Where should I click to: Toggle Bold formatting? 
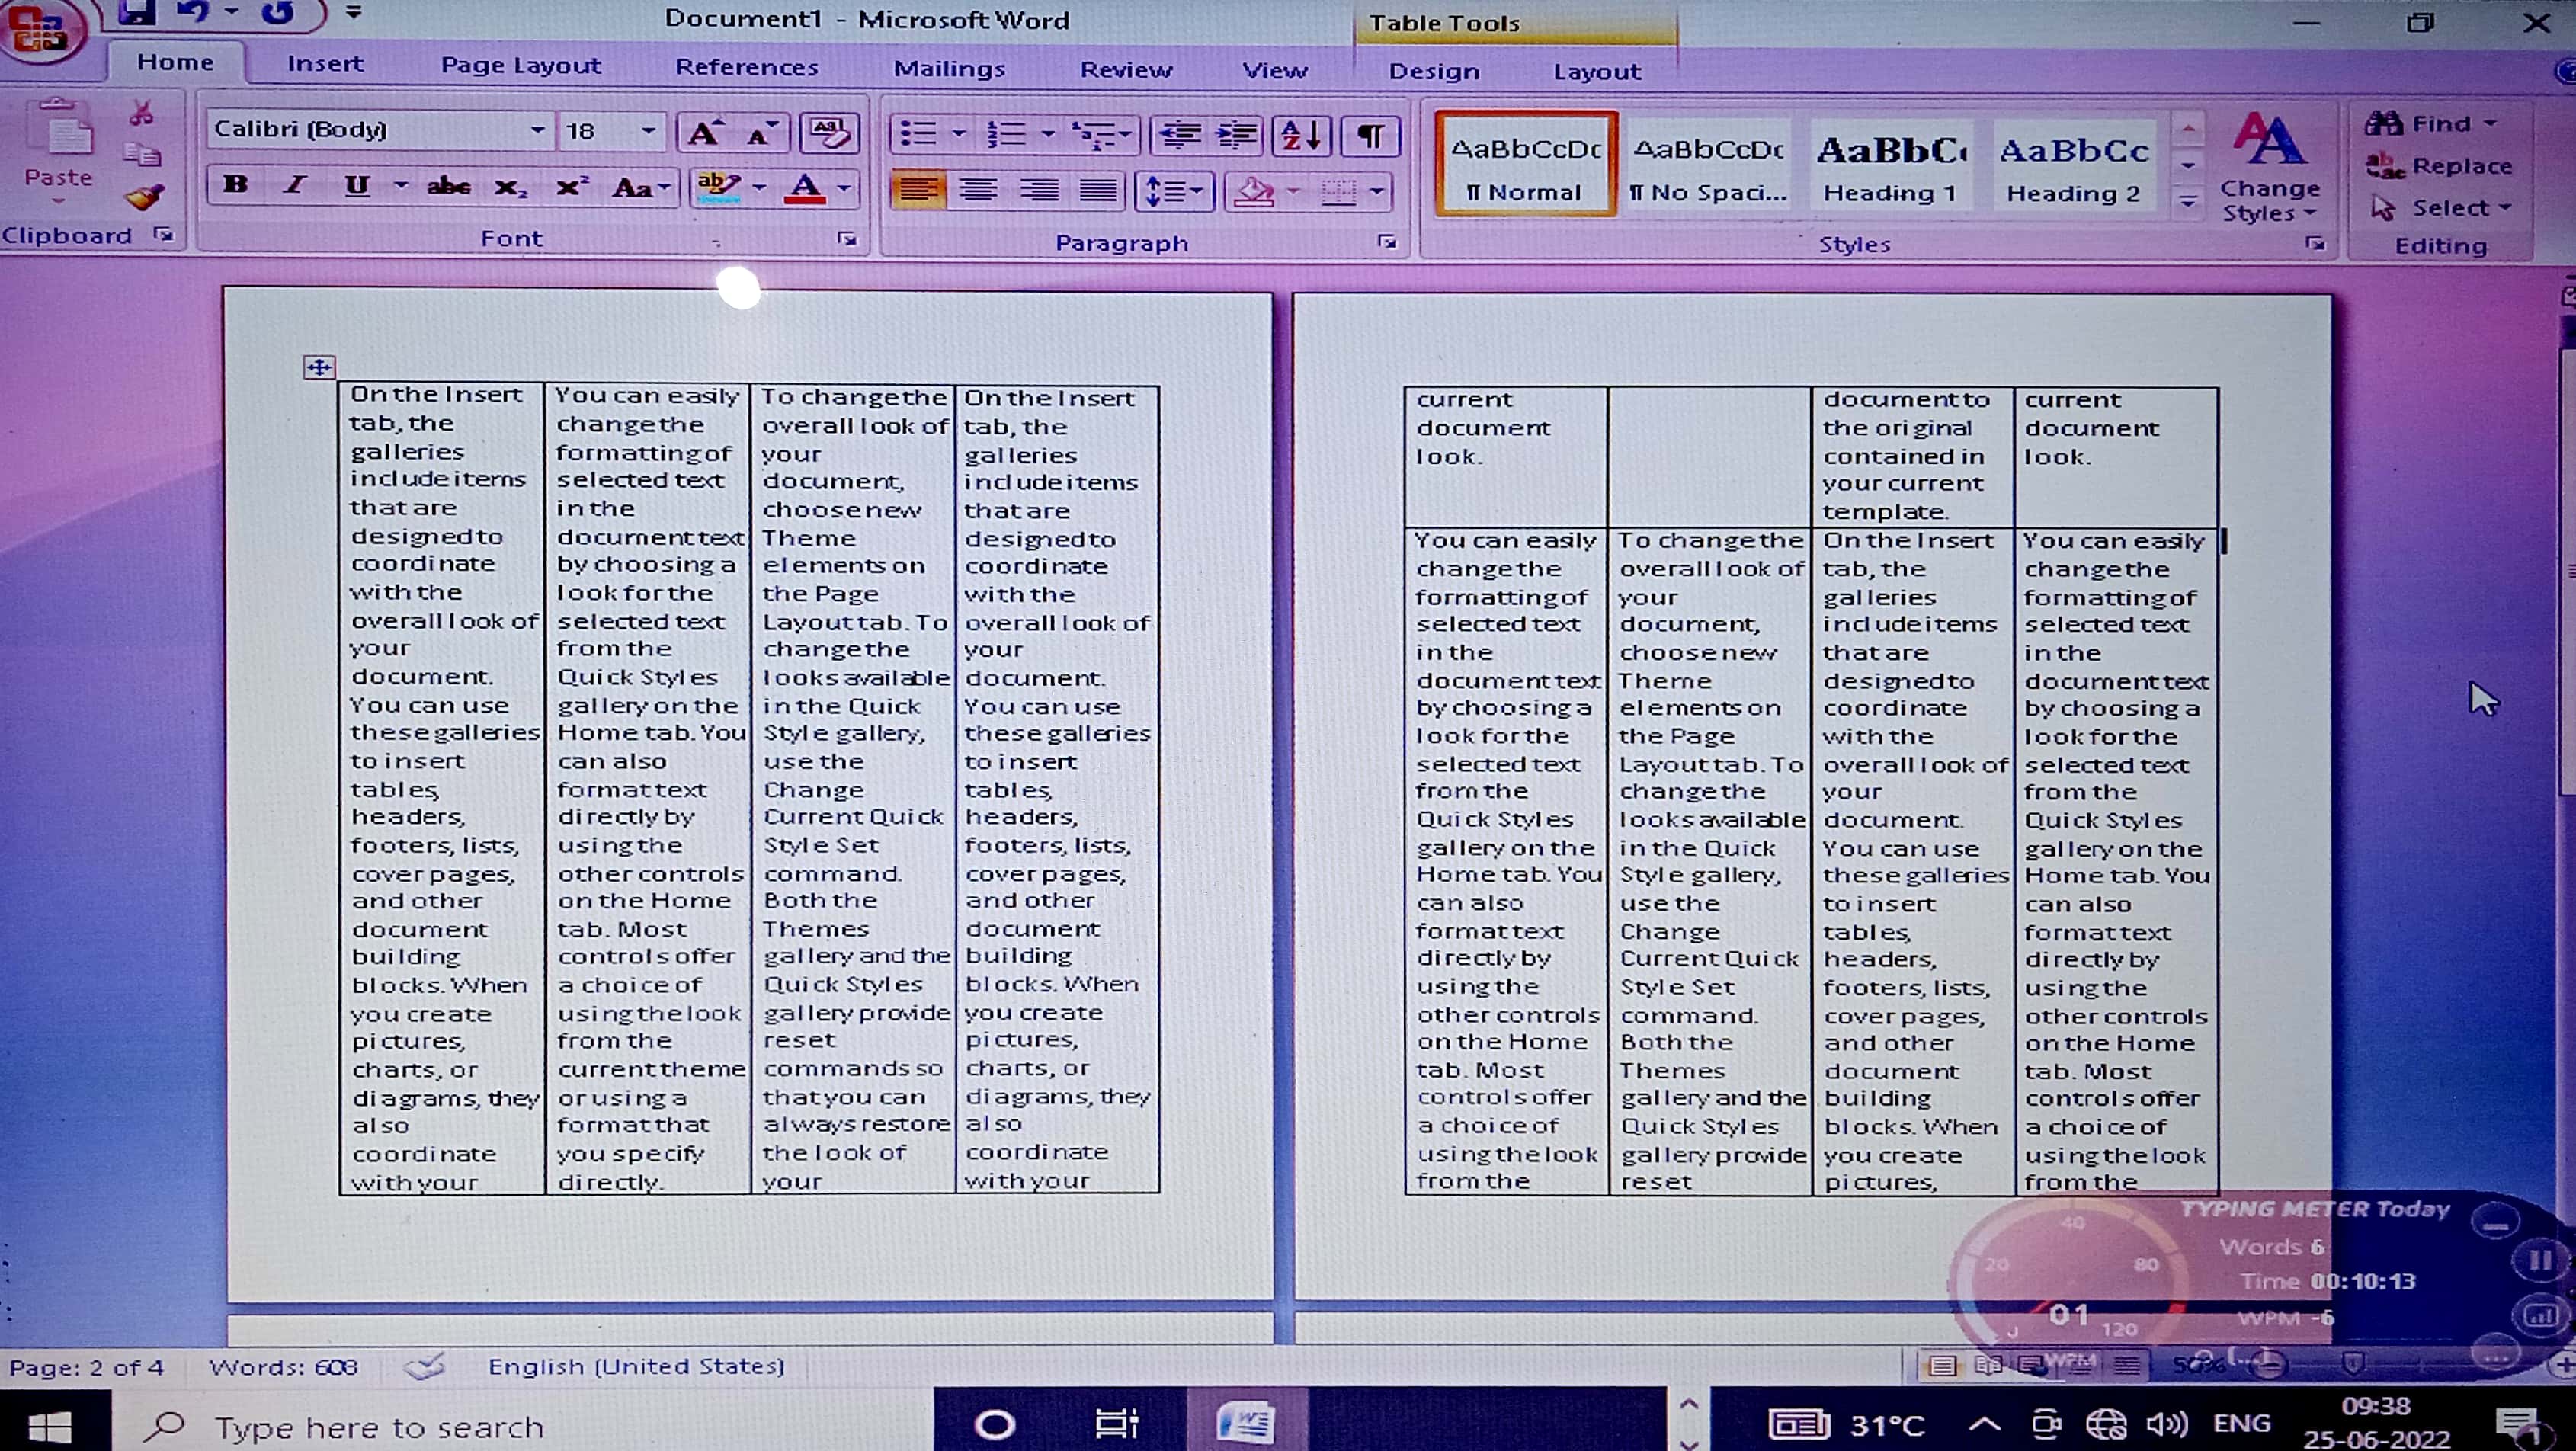click(x=236, y=185)
